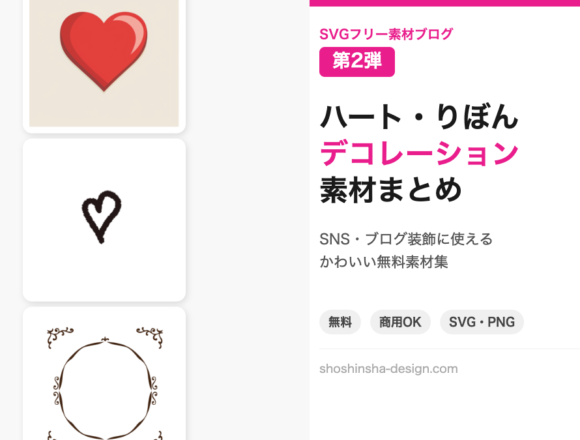Click the left side swirl of circle frame
The width and height of the screenshot is (580, 440).
[x=57, y=390]
